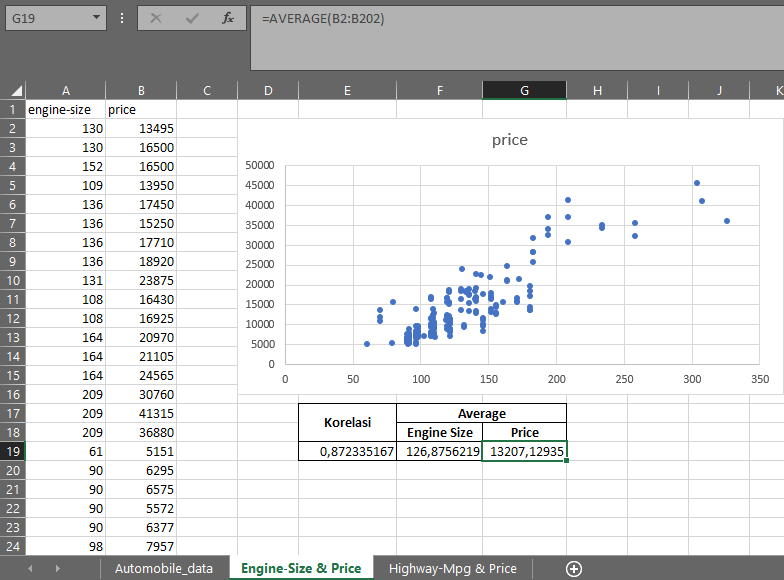This screenshot has width=784, height=580.
Task: Select the Engine-Size & Price sheet tab
Action: (301, 568)
